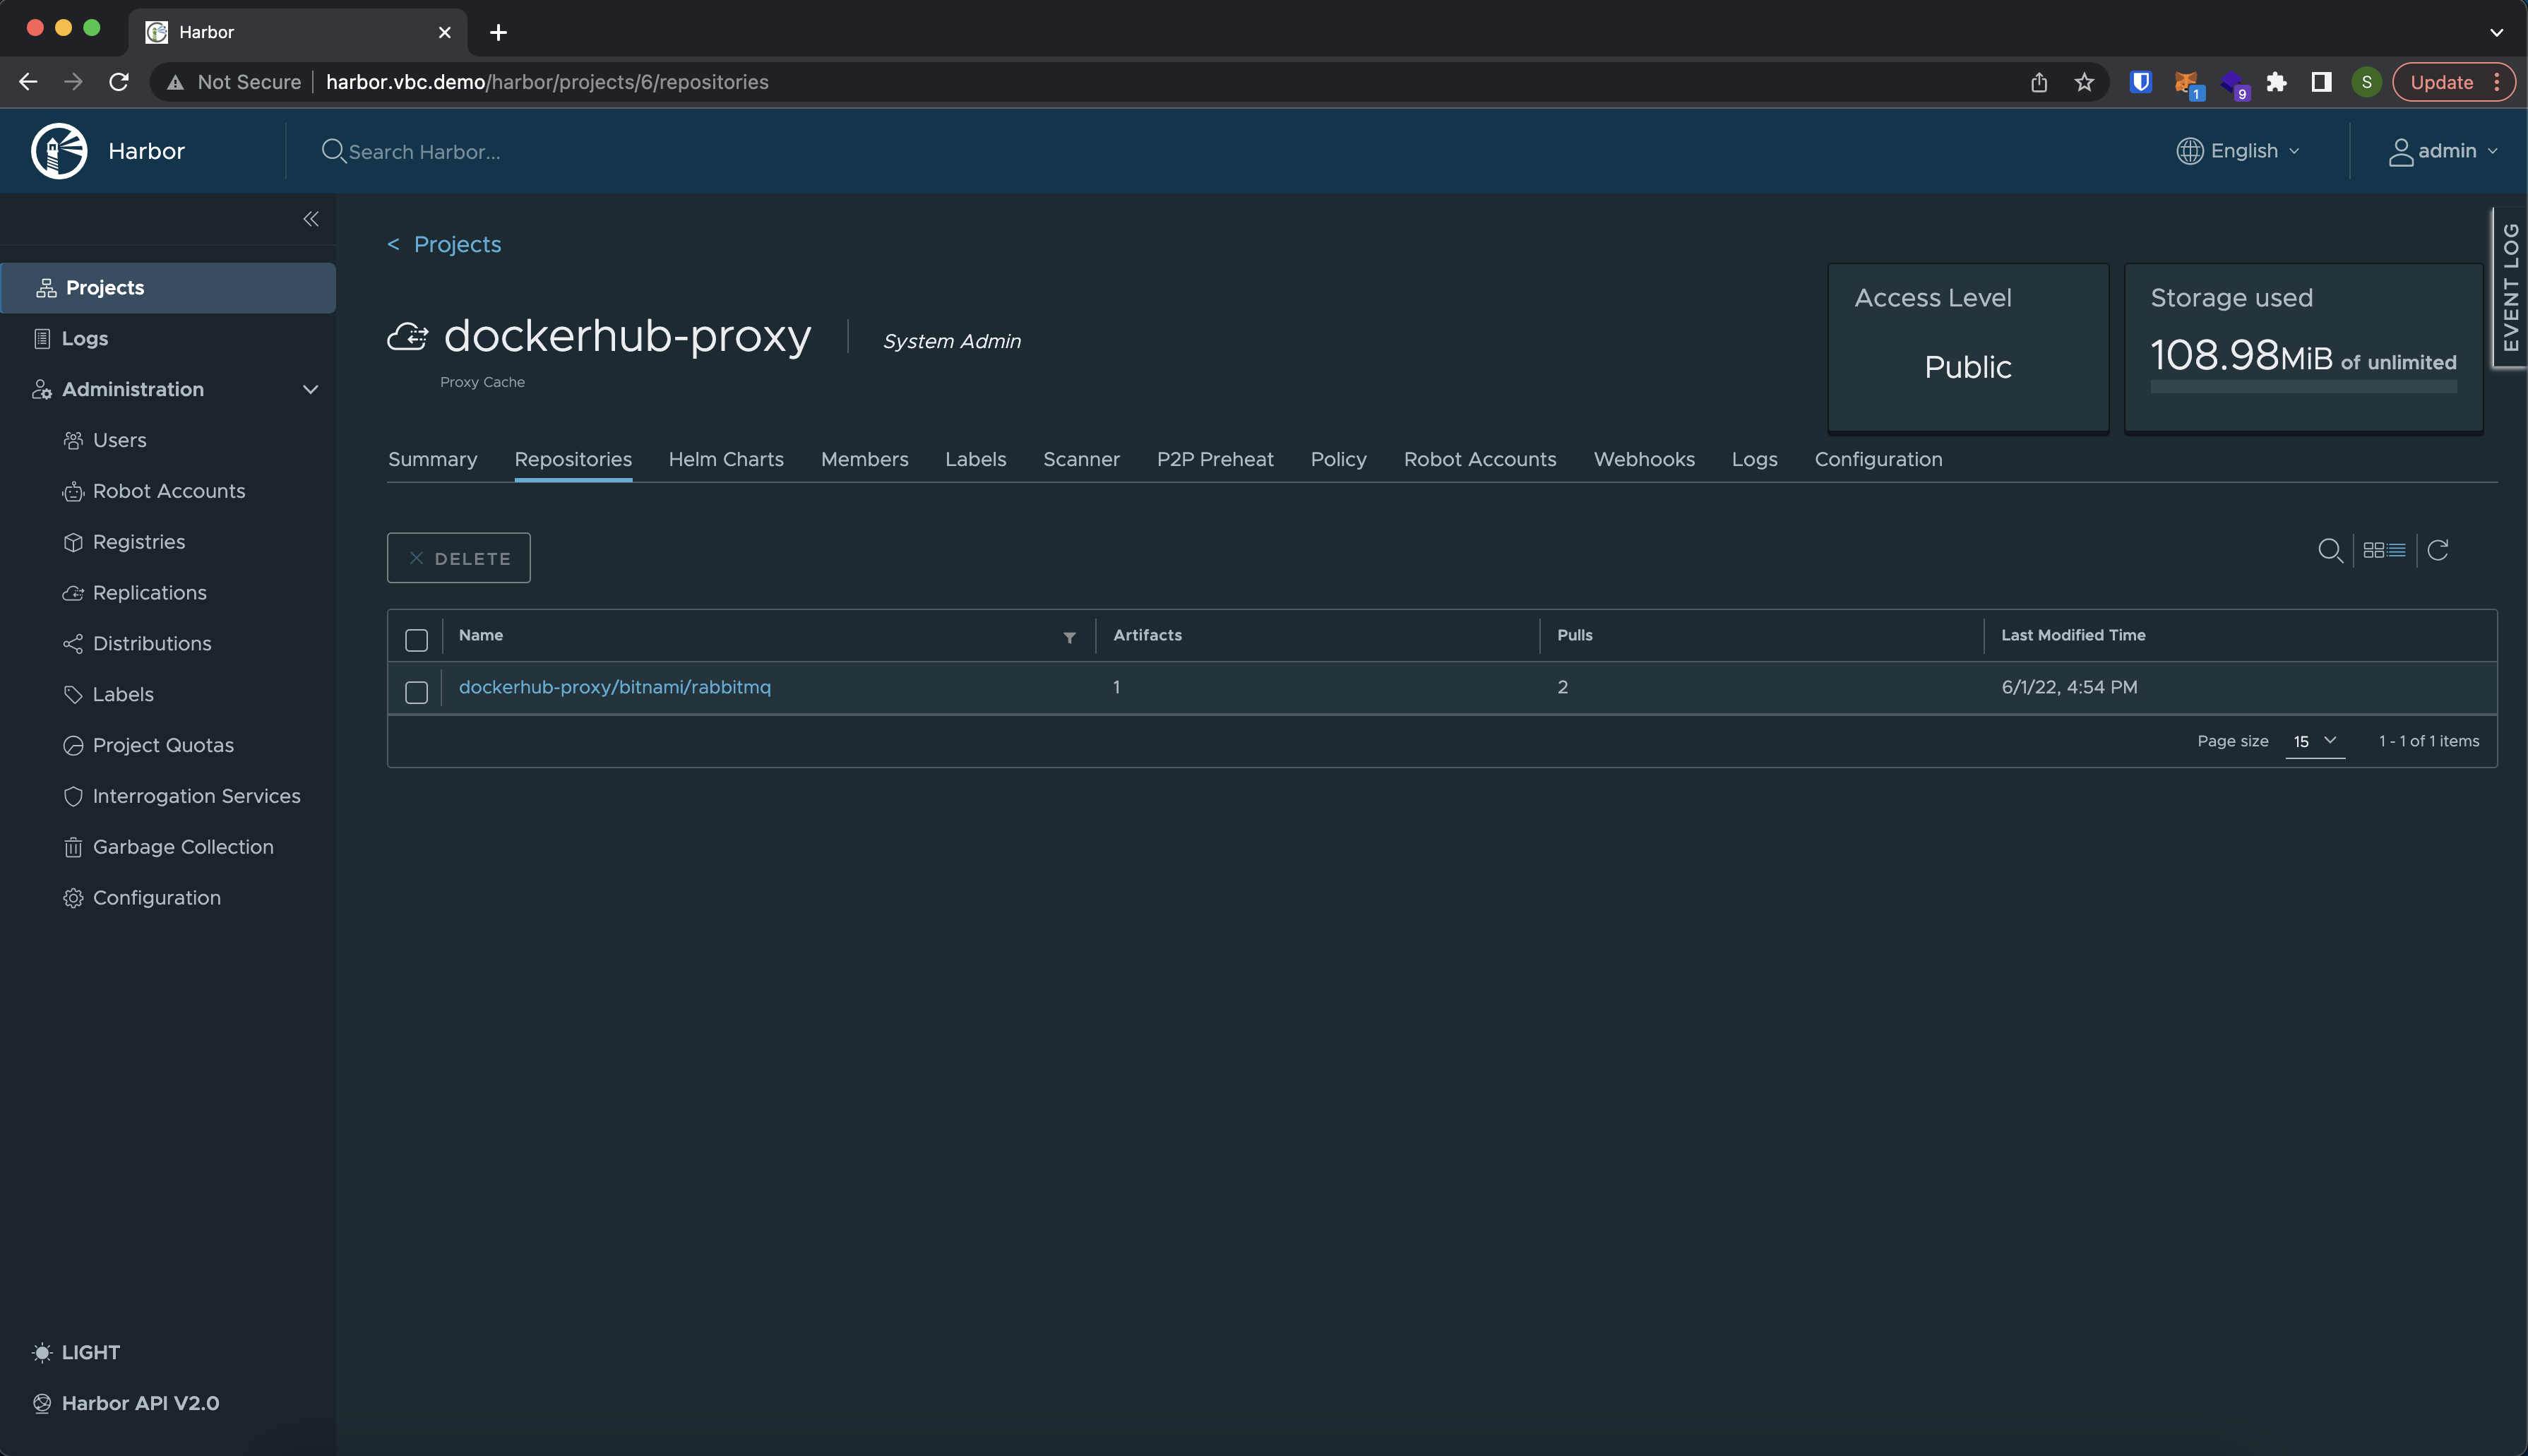Click the Configuration gear icon in sidebar
The image size is (2528, 1456).
pos(73,898)
